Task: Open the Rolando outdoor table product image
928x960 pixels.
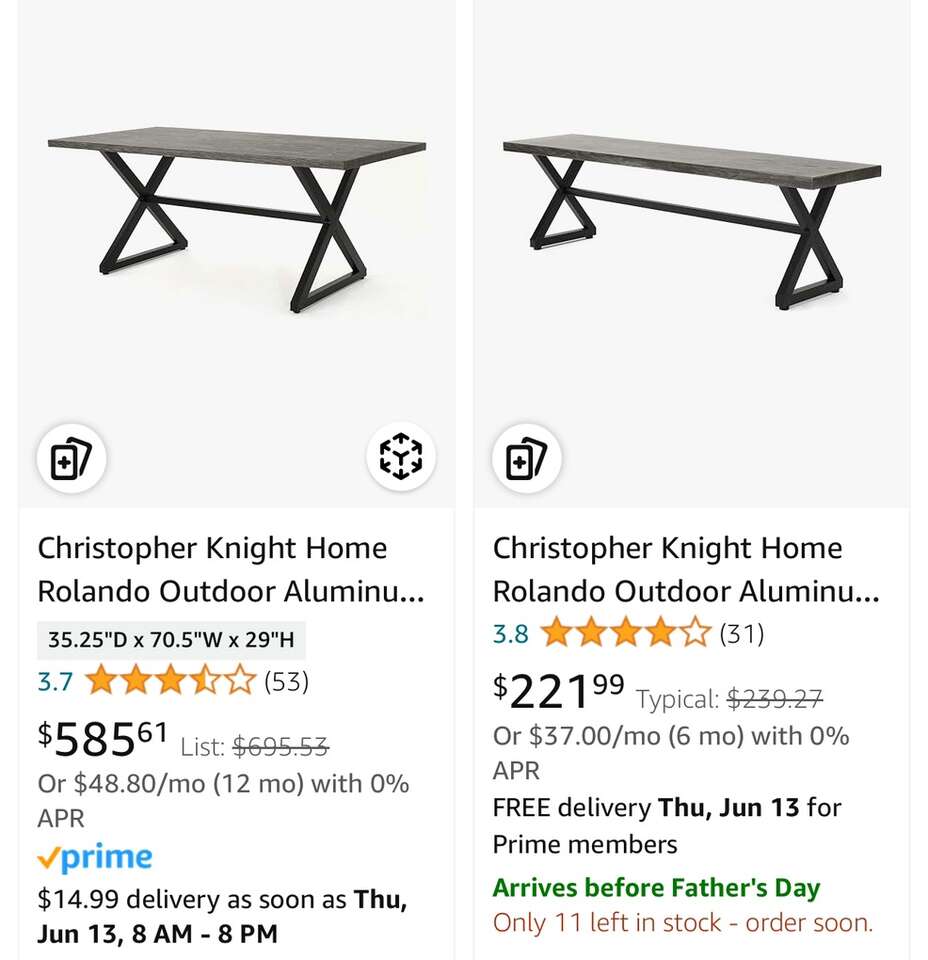Action: pyautogui.click(x=237, y=220)
